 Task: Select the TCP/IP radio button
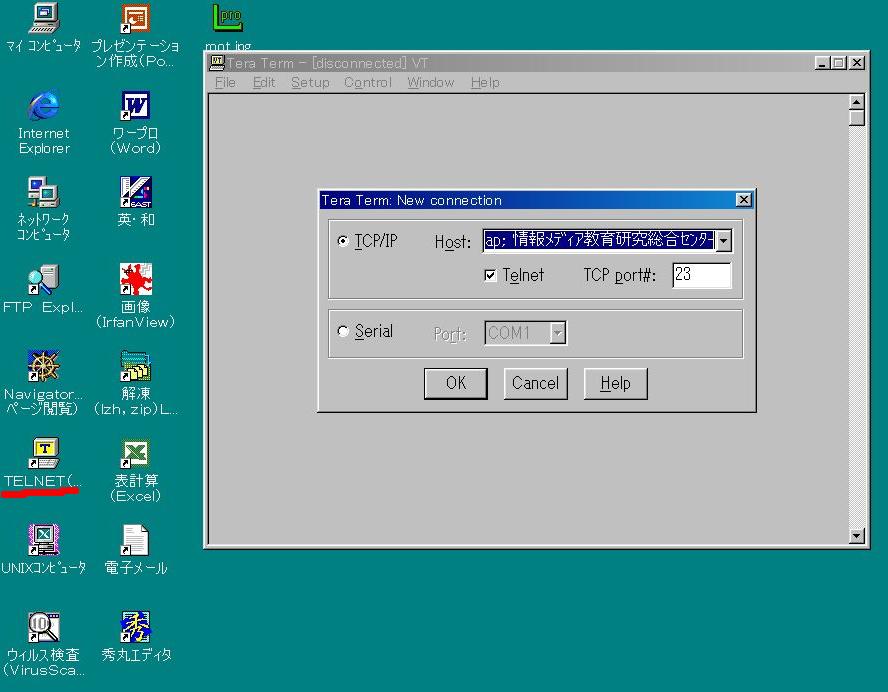coord(343,241)
